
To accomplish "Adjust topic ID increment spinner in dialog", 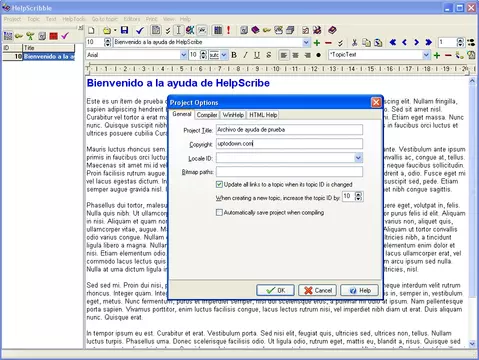I will point(358,197).
